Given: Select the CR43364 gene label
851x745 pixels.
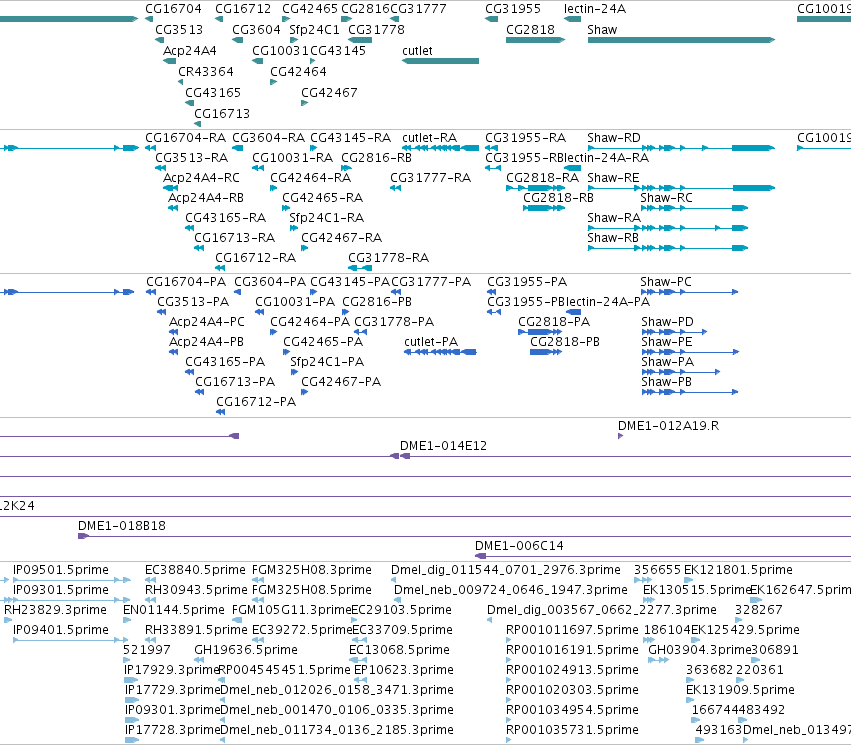Looking at the screenshot, I should click(x=206, y=72).
